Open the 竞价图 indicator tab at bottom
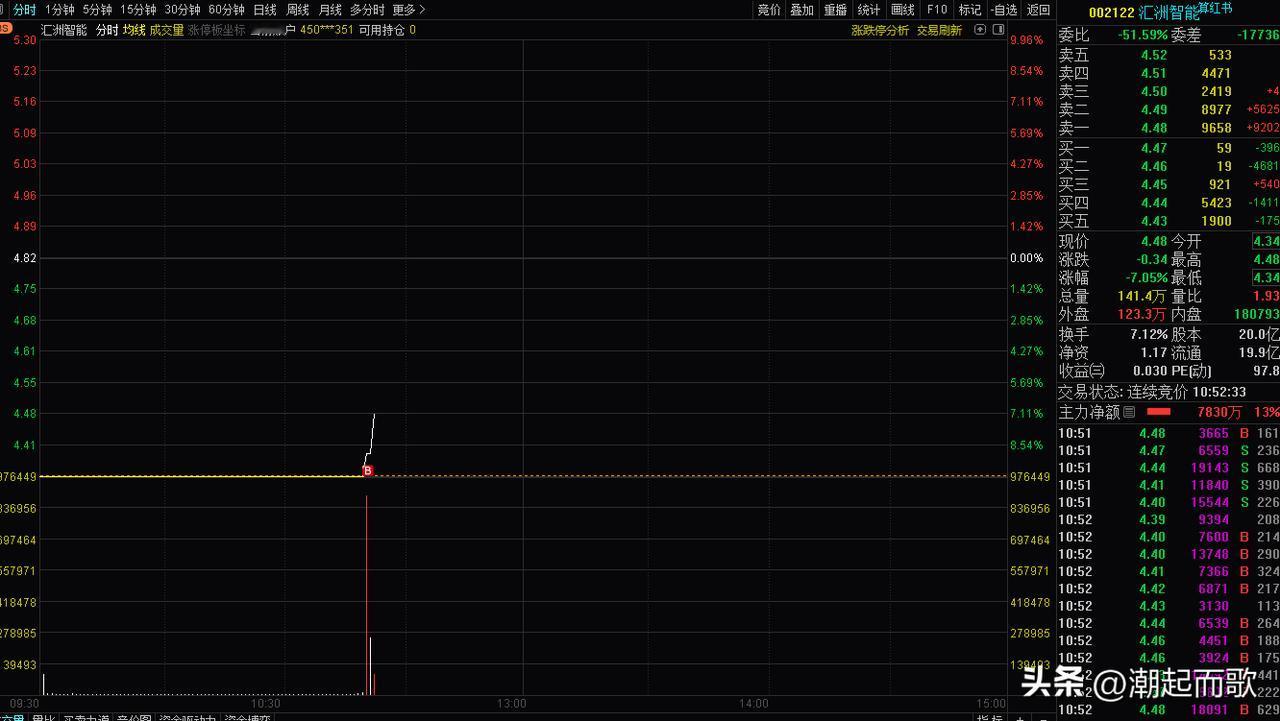The image size is (1280, 721). pyautogui.click(x=134, y=717)
